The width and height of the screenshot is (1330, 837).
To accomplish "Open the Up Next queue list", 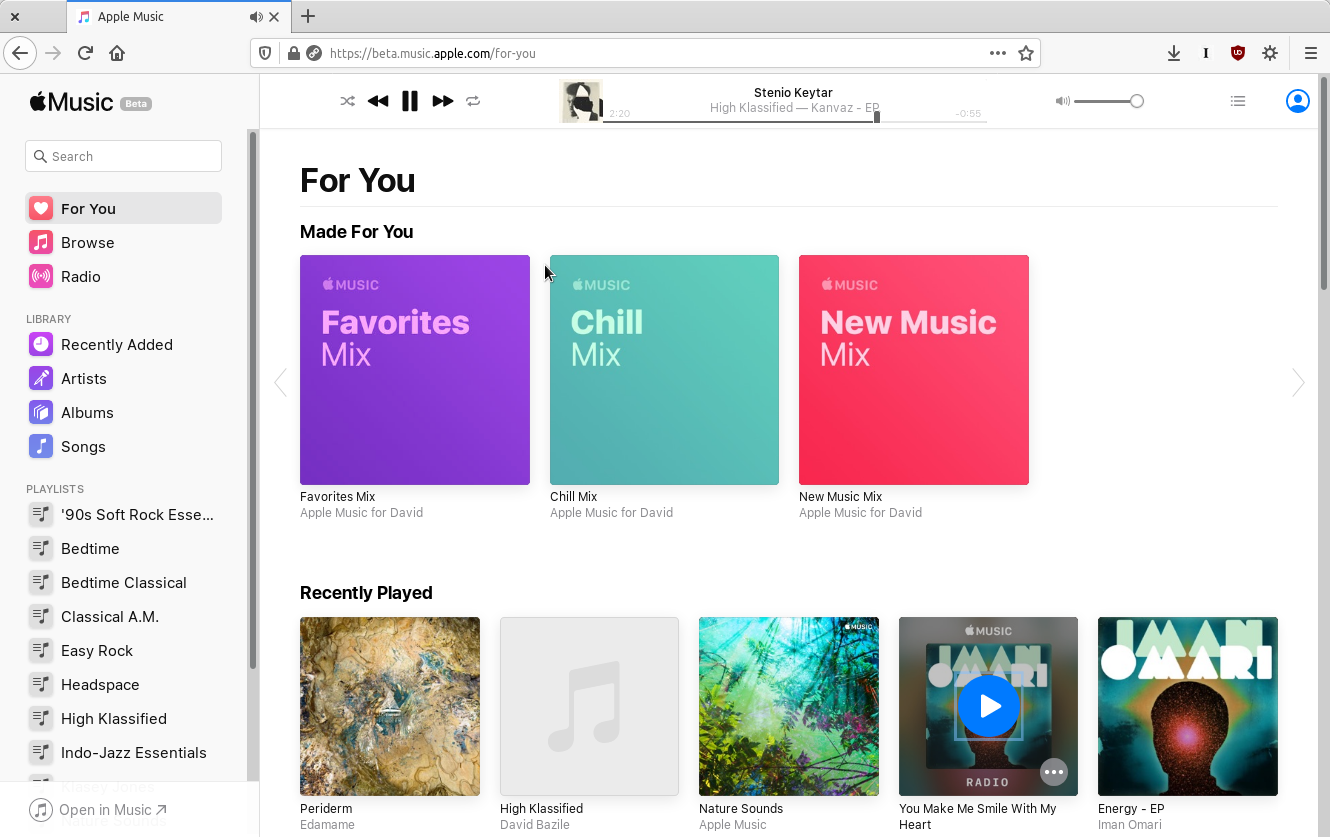I will click(x=1238, y=101).
